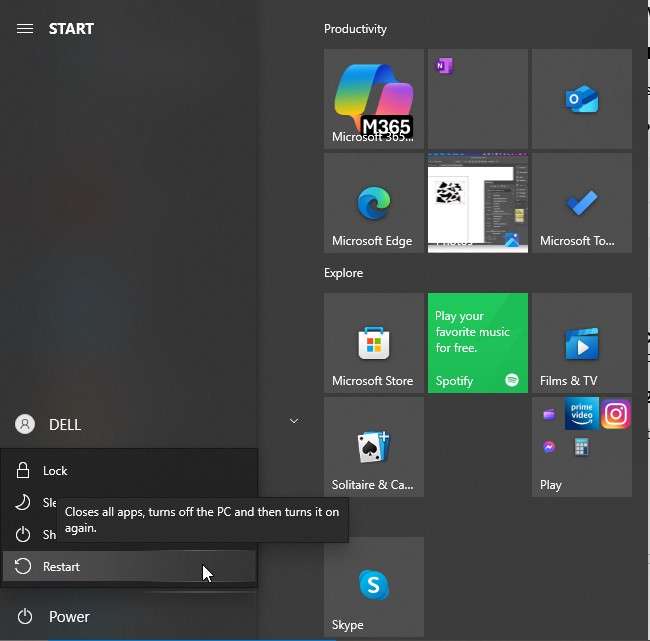The width and height of the screenshot is (650, 641).
Task: Open Calculator icon in Play folder
Action: pos(582,447)
